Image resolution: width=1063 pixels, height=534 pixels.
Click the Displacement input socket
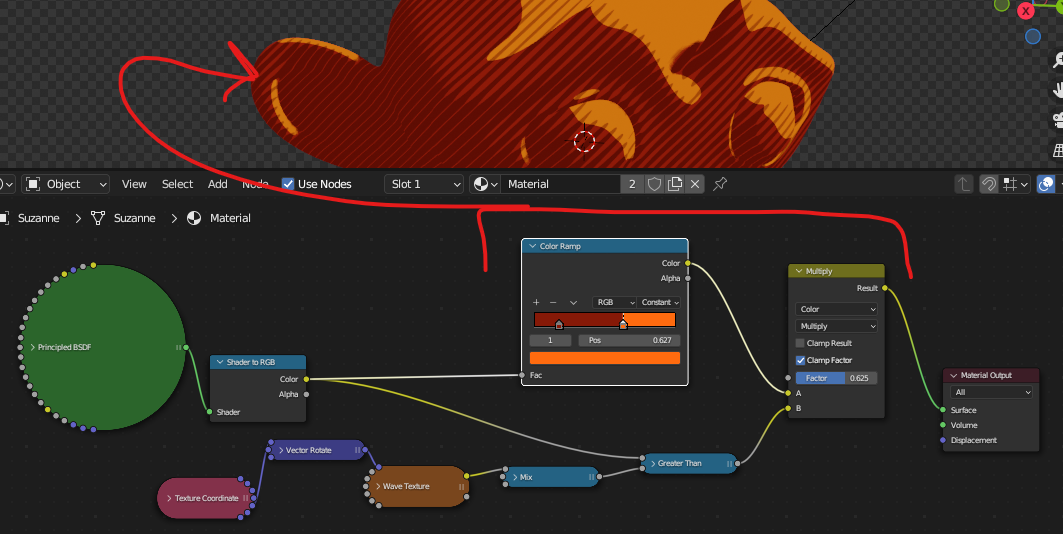(x=943, y=440)
